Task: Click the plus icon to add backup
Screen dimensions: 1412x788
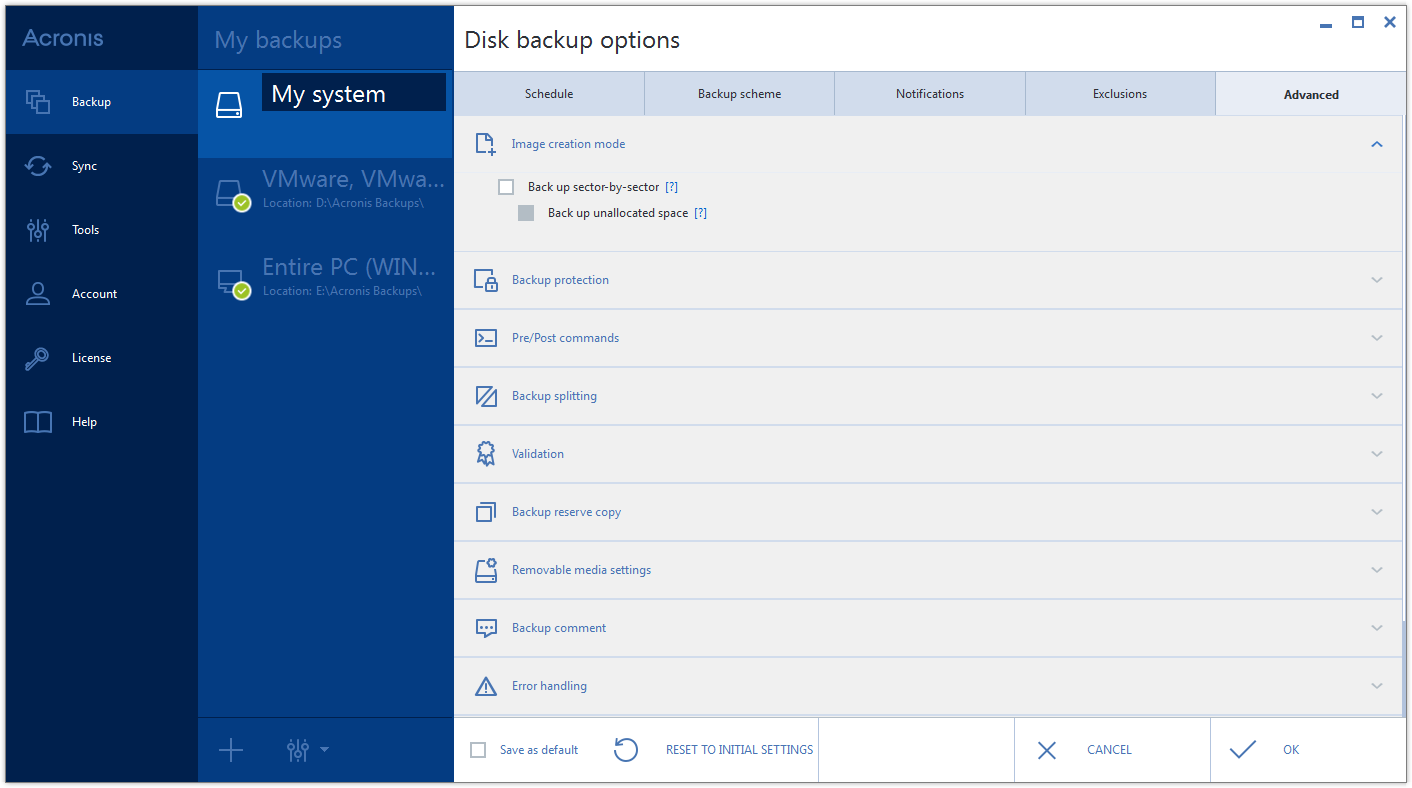Action: tap(231, 750)
